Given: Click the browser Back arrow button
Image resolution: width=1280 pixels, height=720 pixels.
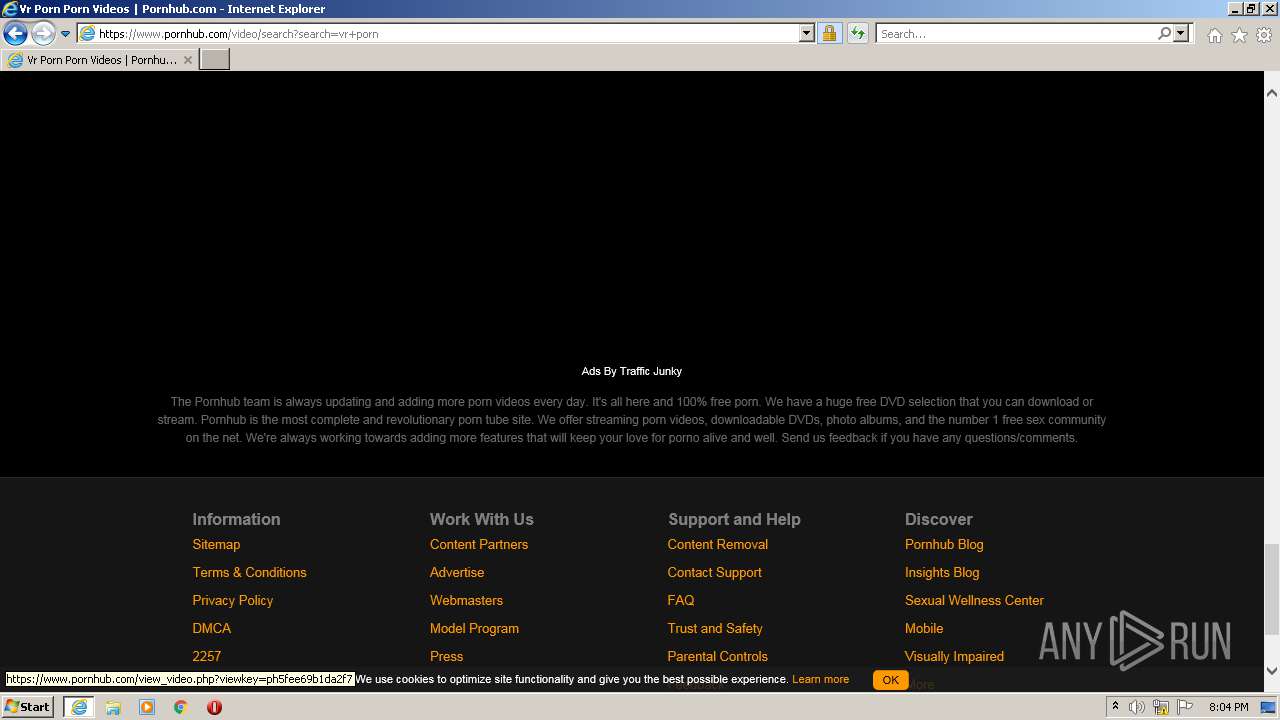Looking at the screenshot, I should tap(15, 33).
